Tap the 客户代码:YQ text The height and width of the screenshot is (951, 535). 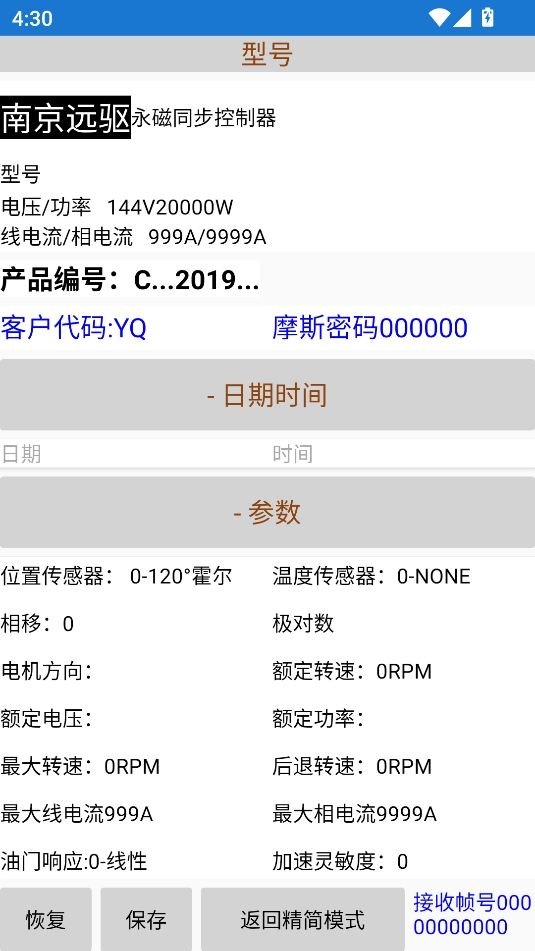[73, 328]
